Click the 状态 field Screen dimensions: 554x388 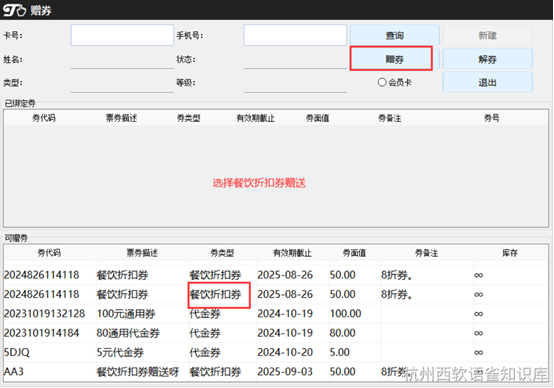[295, 59]
